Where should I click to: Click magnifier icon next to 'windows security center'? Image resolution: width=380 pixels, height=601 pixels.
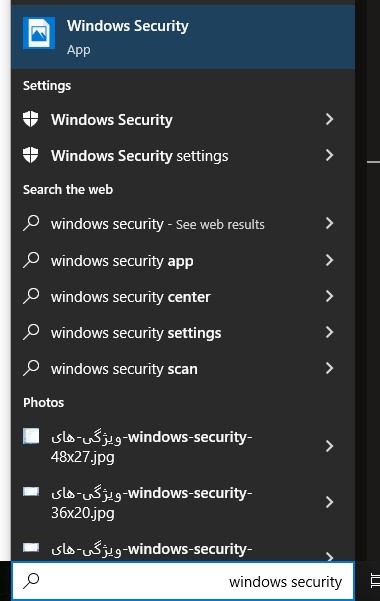(31, 296)
